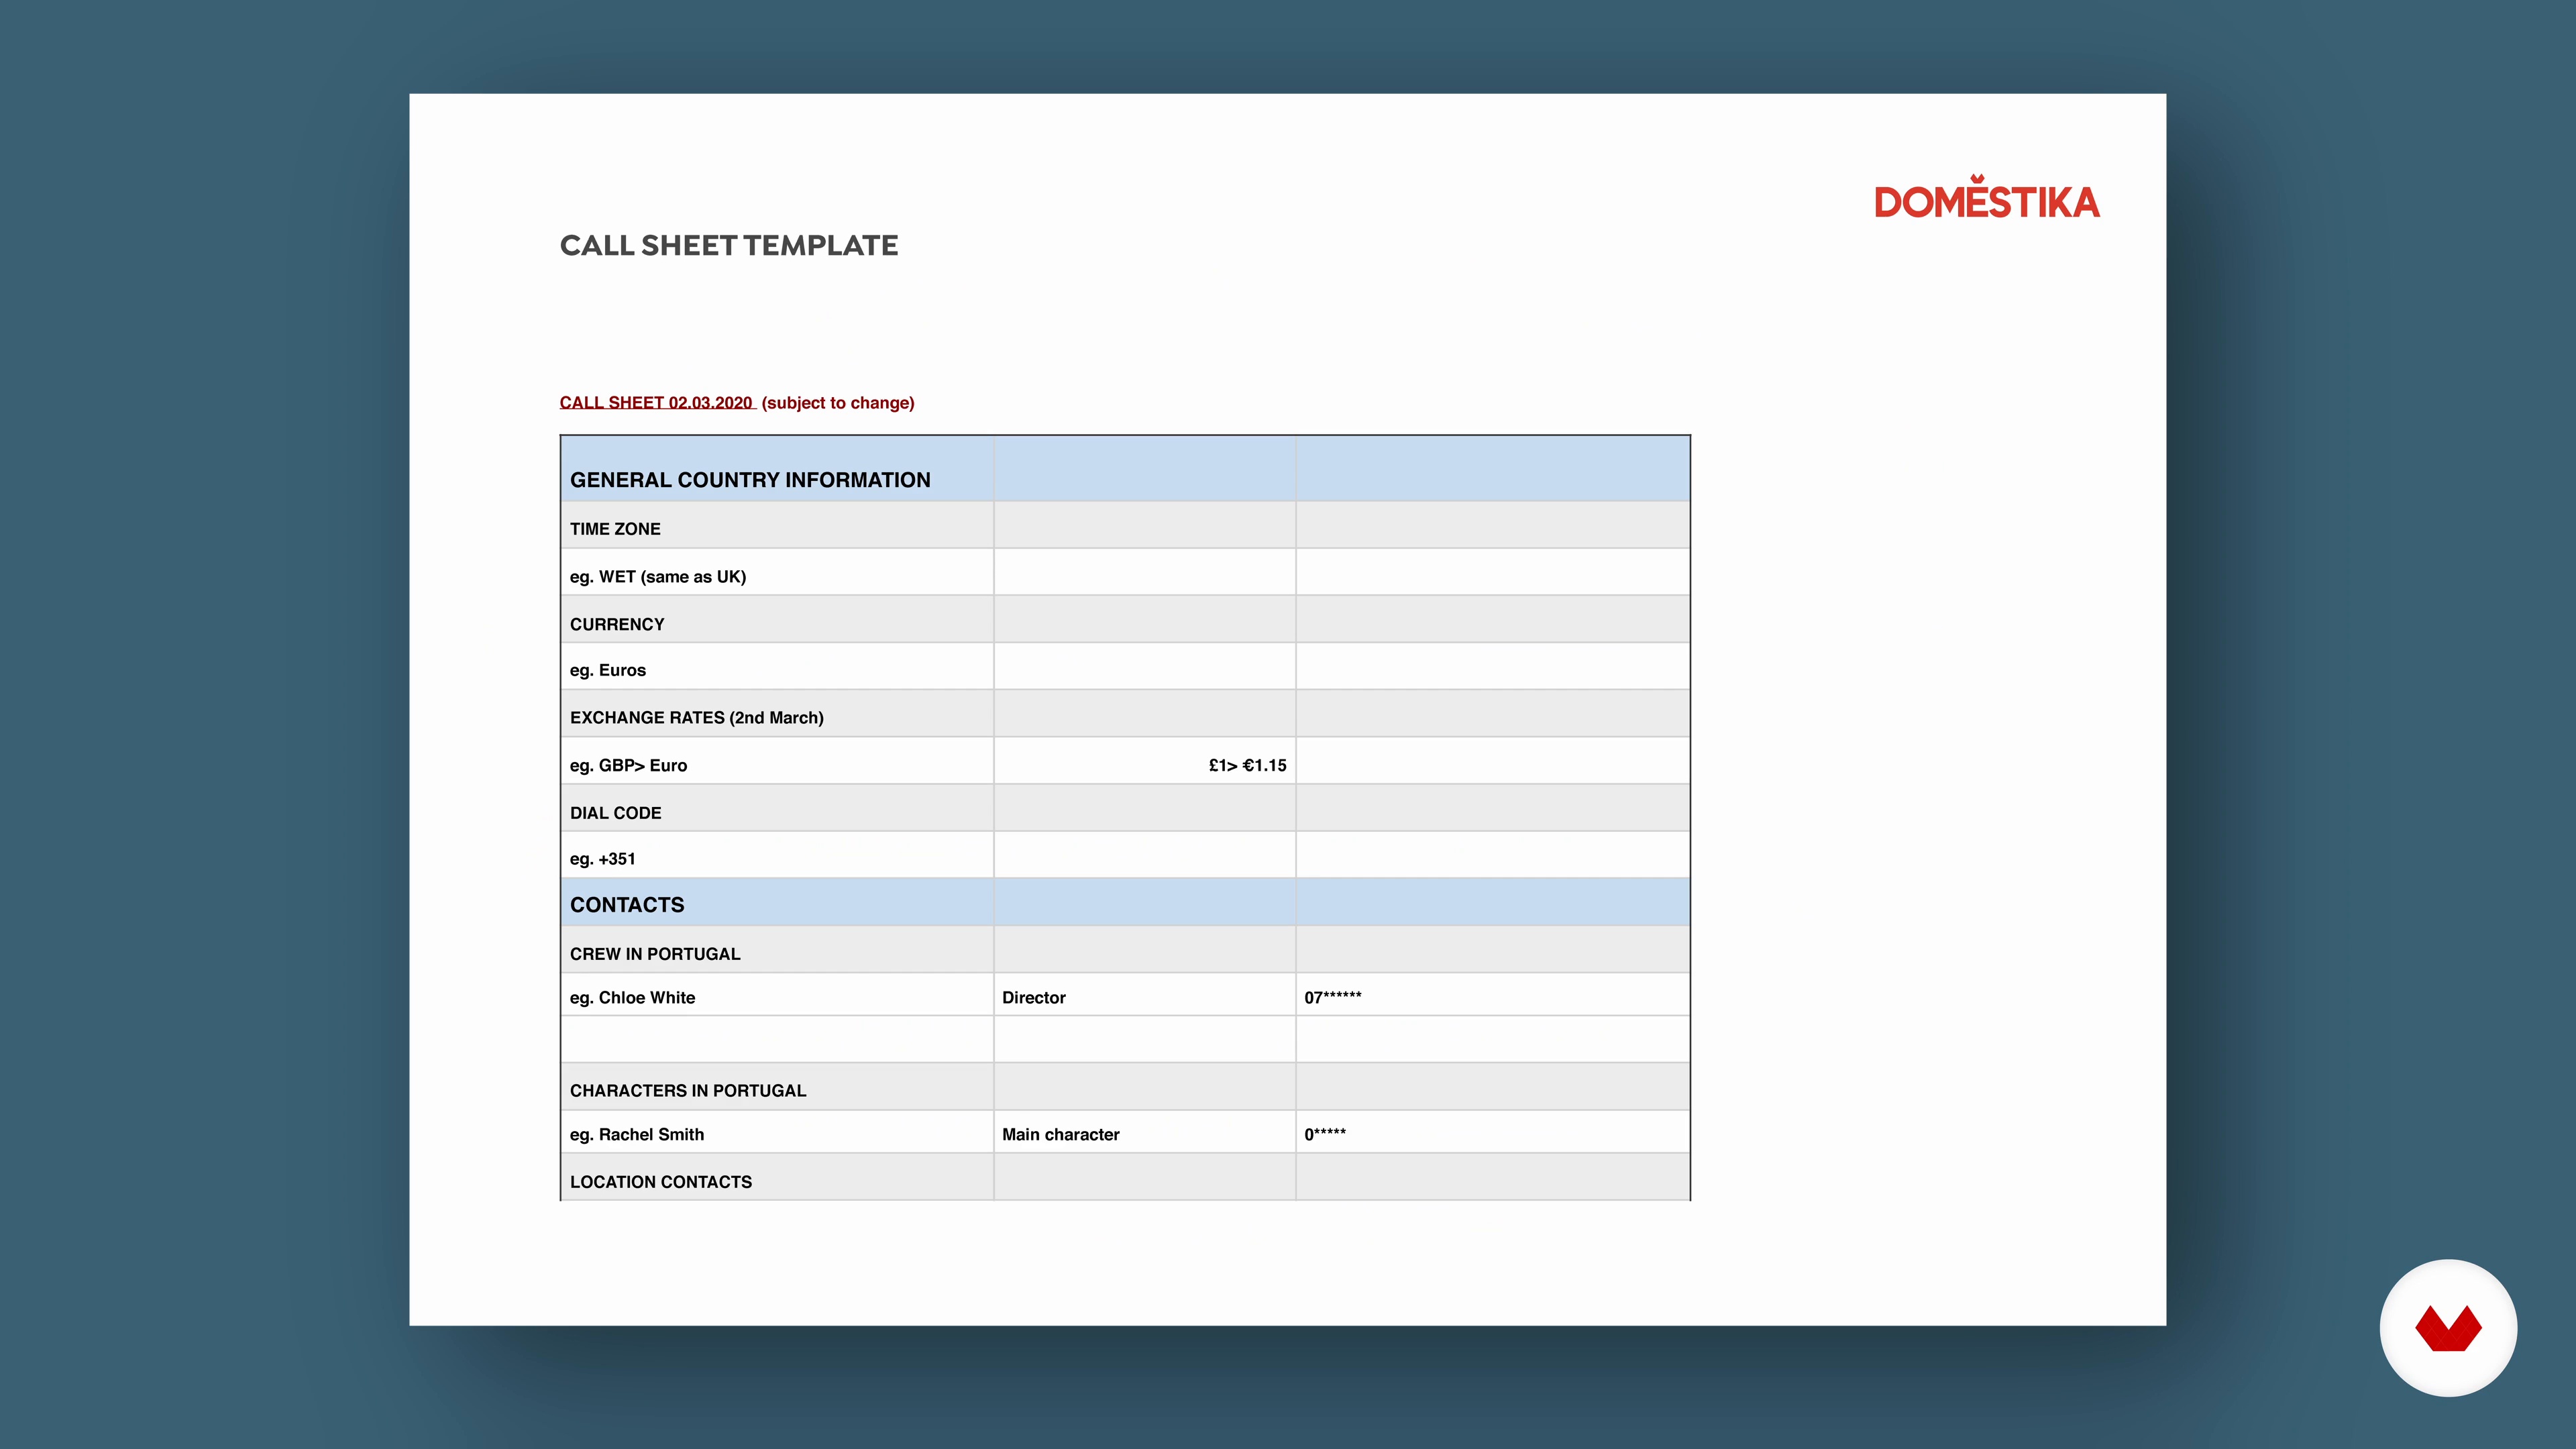Click the '£1> €1.15' value cell
Image resolution: width=2576 pixels, height=1449 pixels.
point(1145,761)
